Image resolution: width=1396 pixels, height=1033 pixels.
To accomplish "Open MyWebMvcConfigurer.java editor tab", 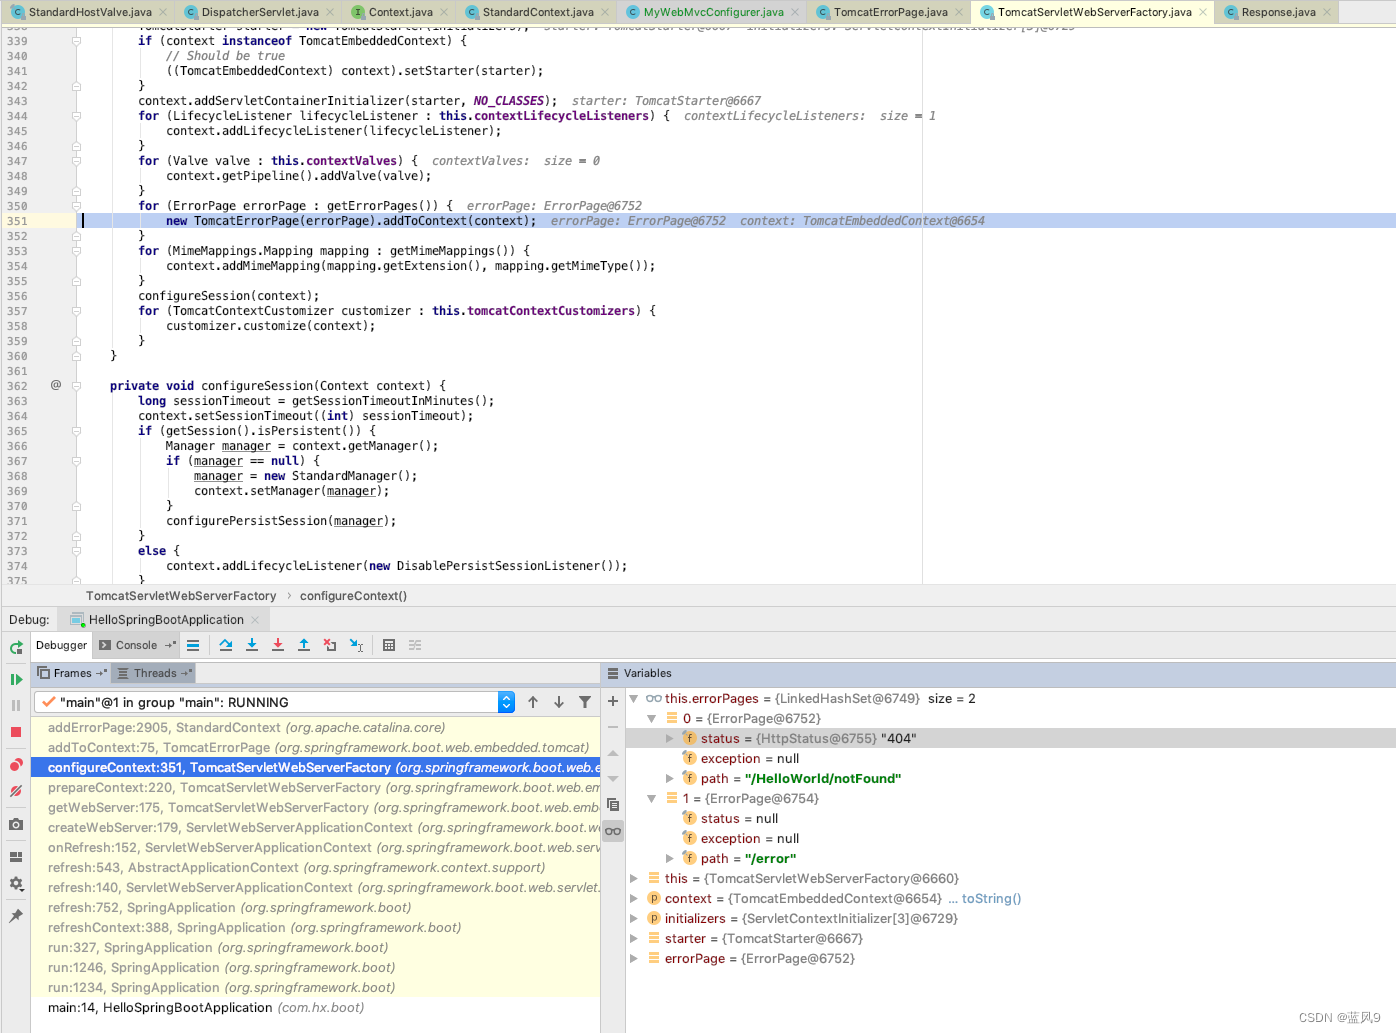I will 714,12.
